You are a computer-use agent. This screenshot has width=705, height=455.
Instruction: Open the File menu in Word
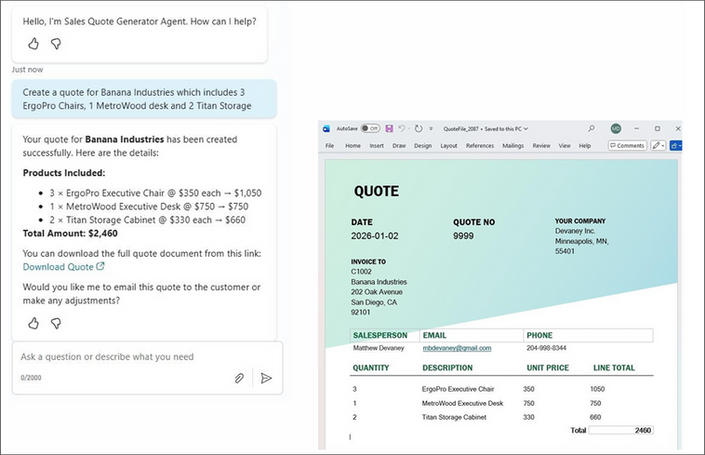click(x=330, y=146)
